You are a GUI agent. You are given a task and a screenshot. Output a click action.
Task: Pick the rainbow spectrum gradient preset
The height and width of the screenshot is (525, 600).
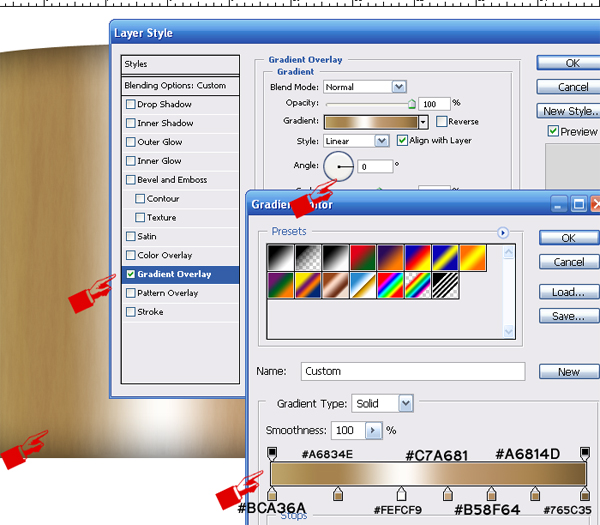pos(390,285)
